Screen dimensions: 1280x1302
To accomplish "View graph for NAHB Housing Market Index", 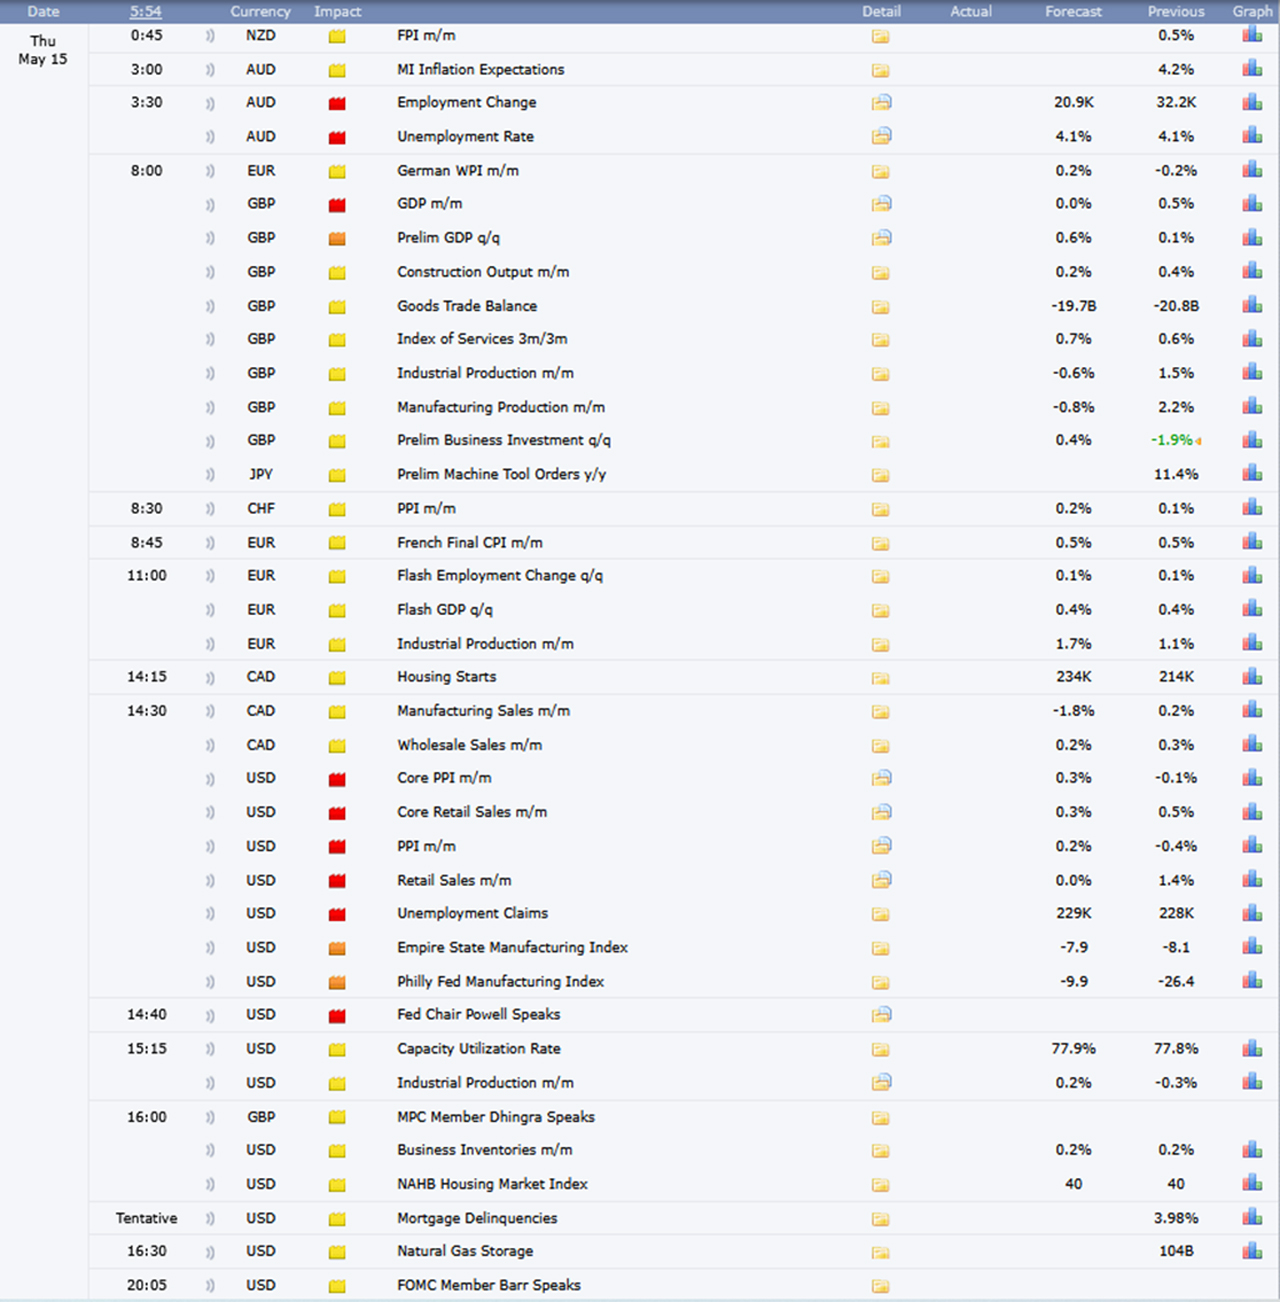I will click(x=1252, y=1184).
